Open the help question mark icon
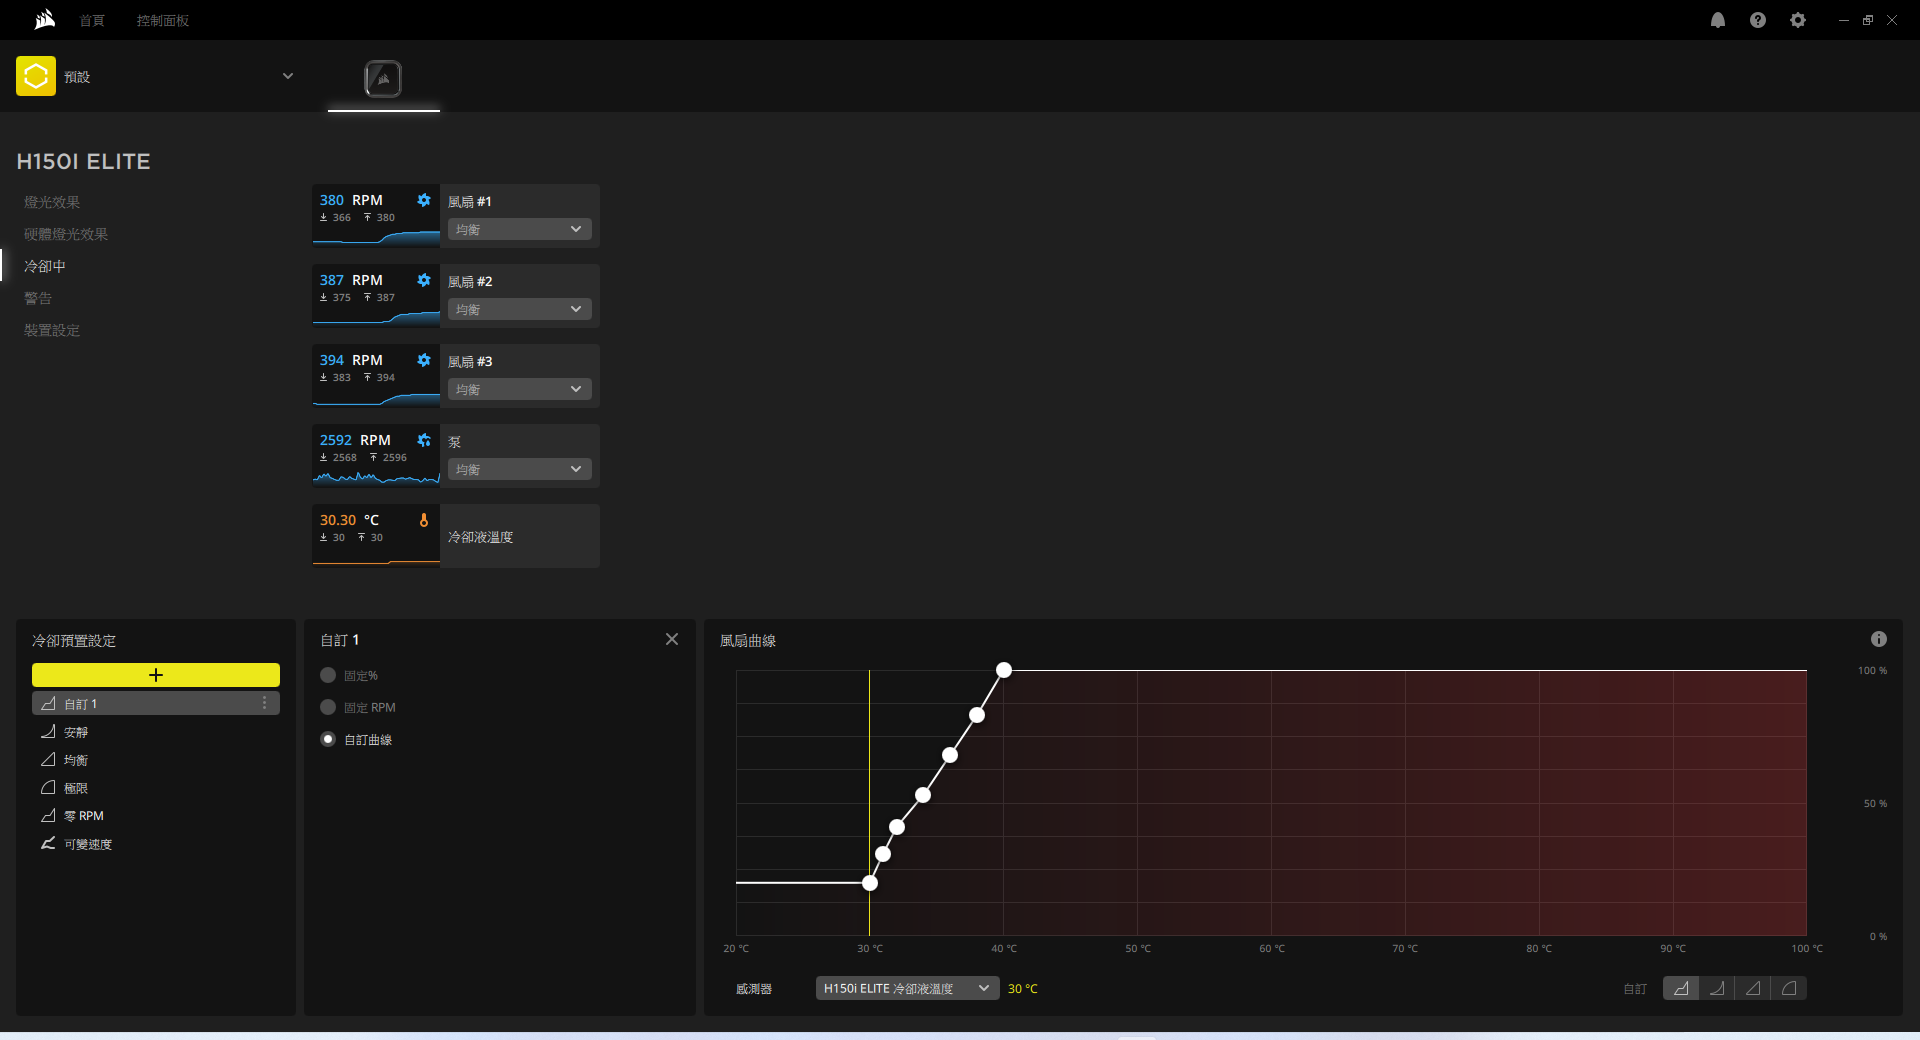This screenshot has width=1920, height=1040. click(x=1758, y=20)
